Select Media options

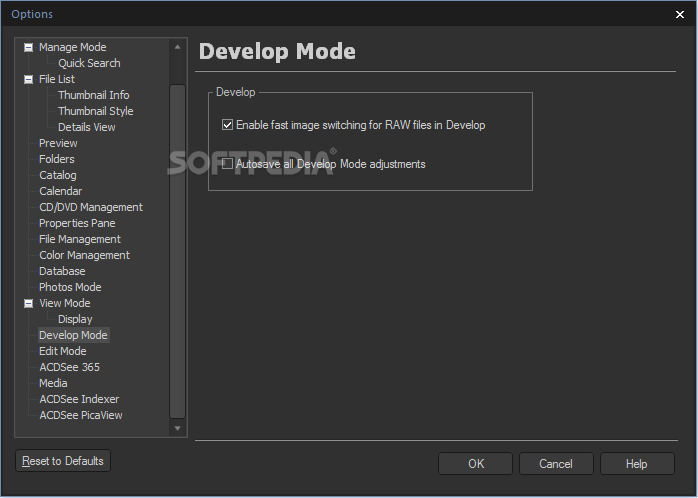[x=53, y=384]
